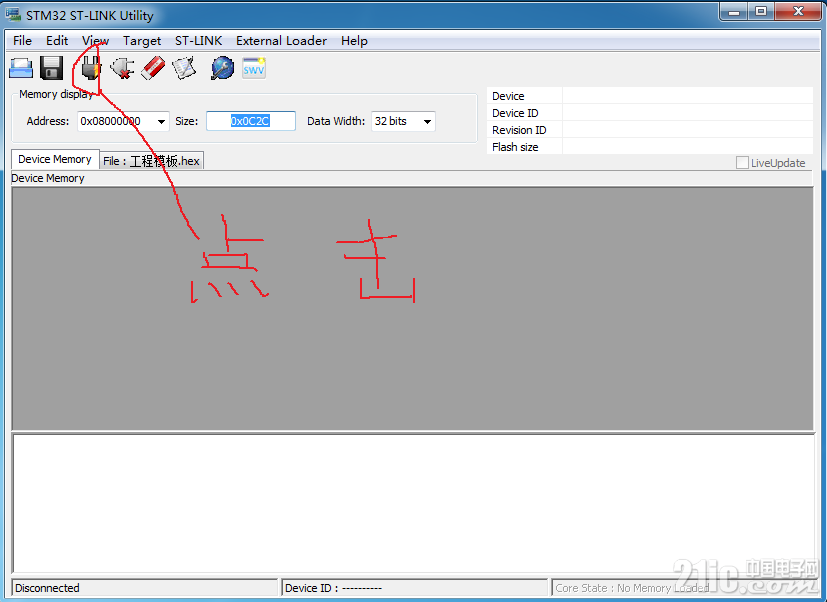
Task: Open the ST website globe icon
Action: 223,69
